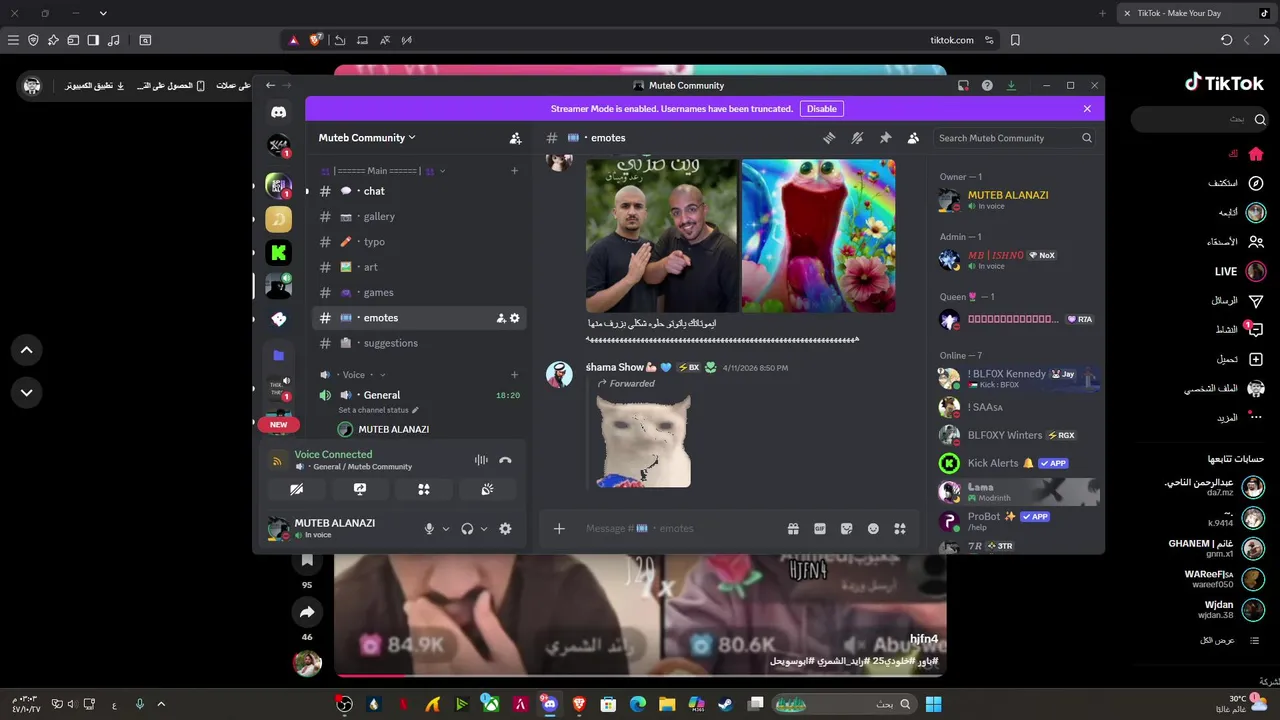Share your screen in voice panel

[x=360, y=489]
